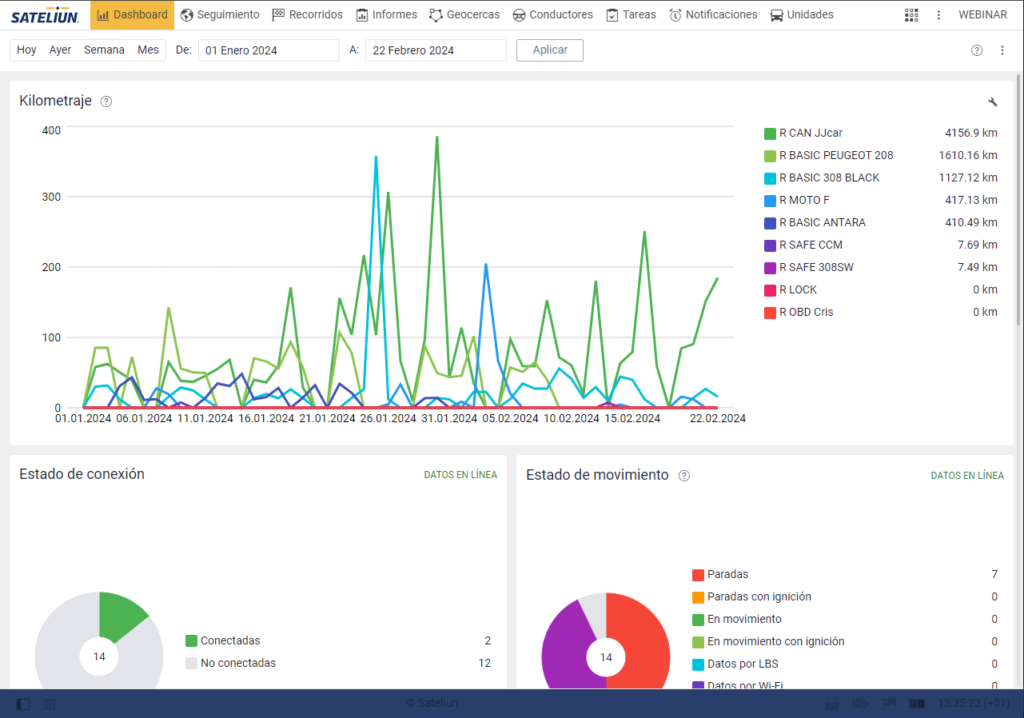Toggle R MOTO F series in legend
This screenshot has width=1024, height=718.
pos(770,200)
